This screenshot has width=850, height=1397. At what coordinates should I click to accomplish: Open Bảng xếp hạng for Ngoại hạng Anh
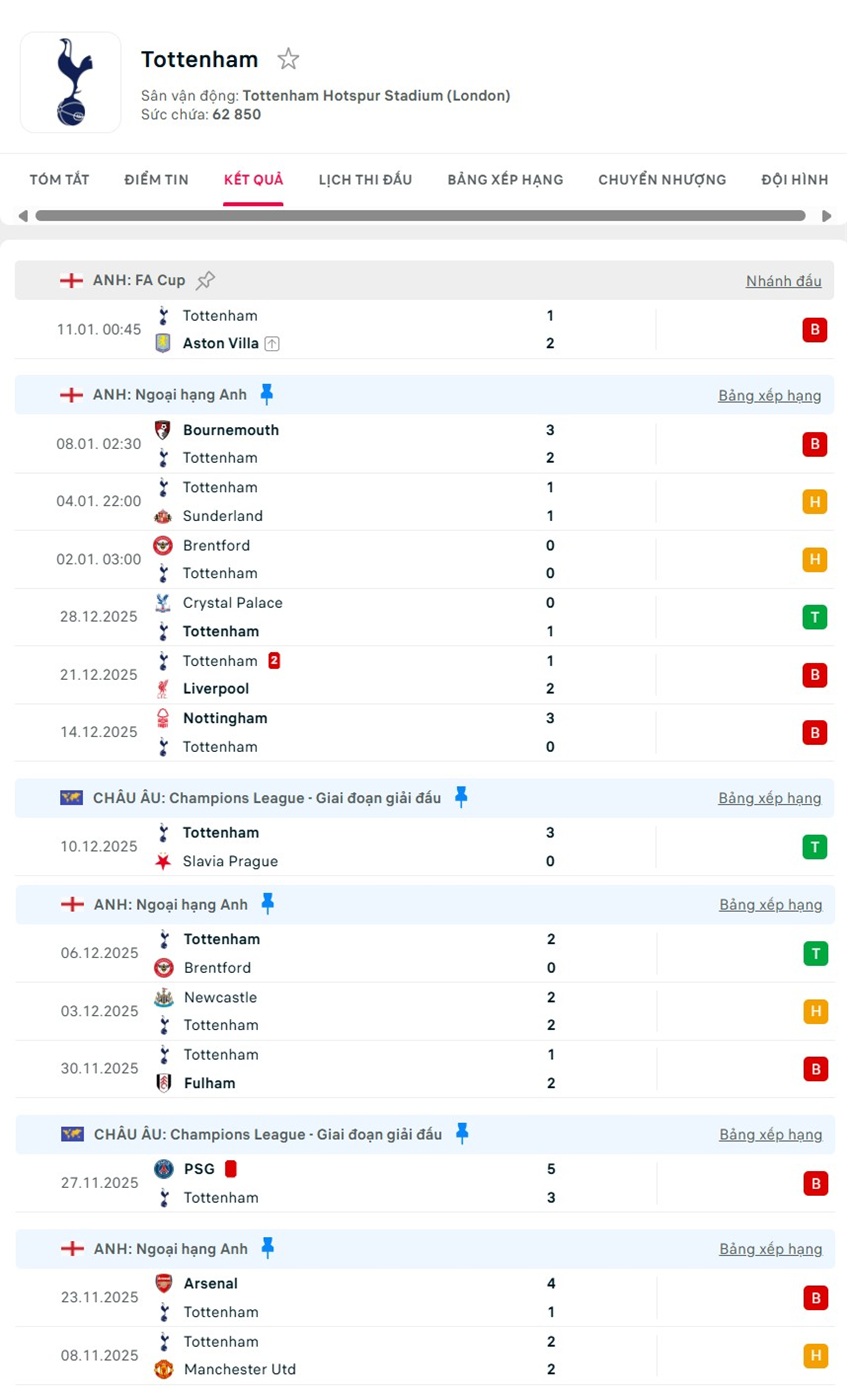[771, 395]
